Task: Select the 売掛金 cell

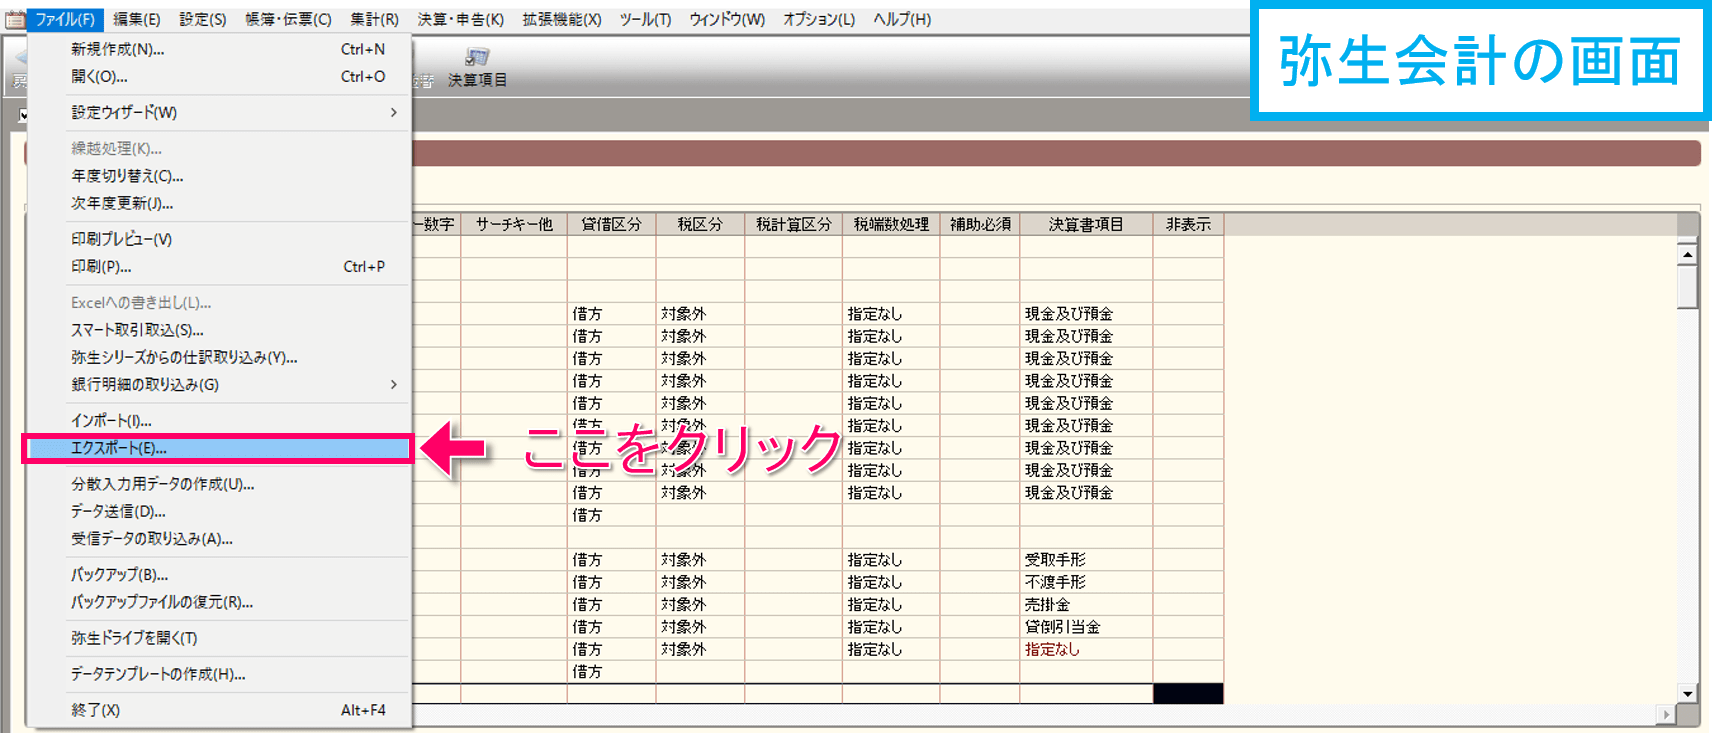Action: tap(1086, 605)
